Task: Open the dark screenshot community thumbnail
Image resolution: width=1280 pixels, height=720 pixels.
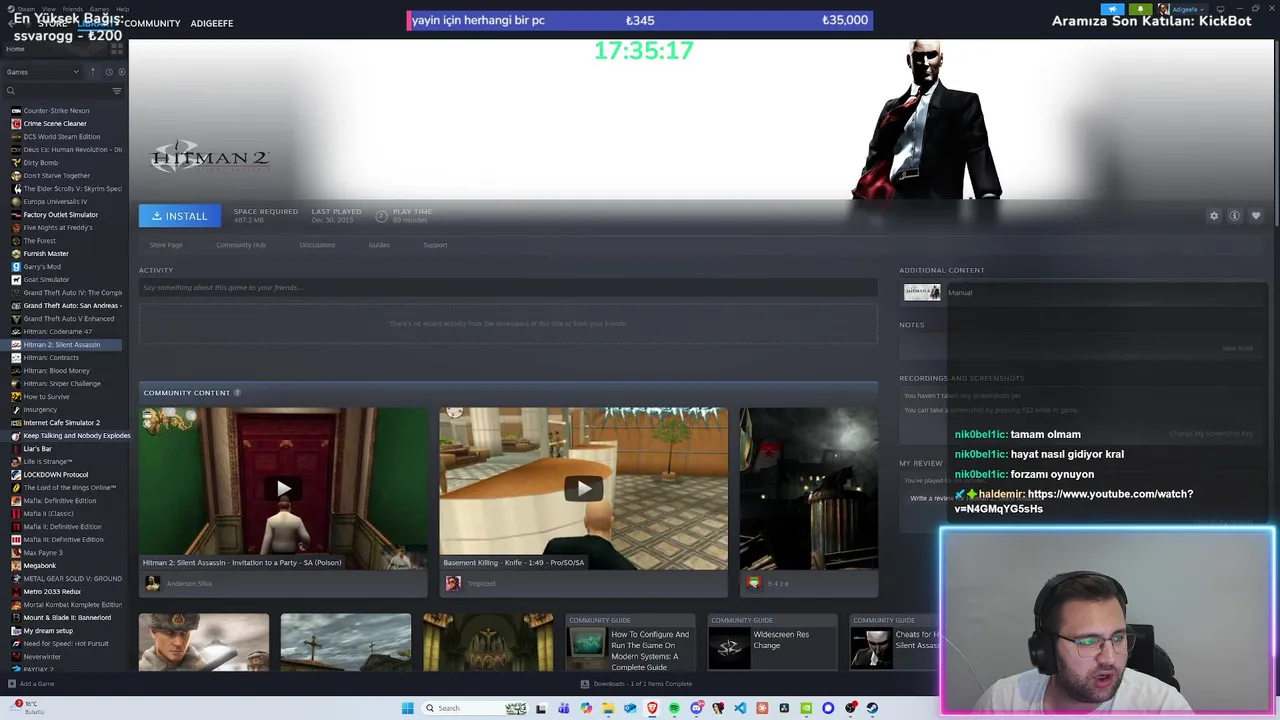Action: point(809,489)
